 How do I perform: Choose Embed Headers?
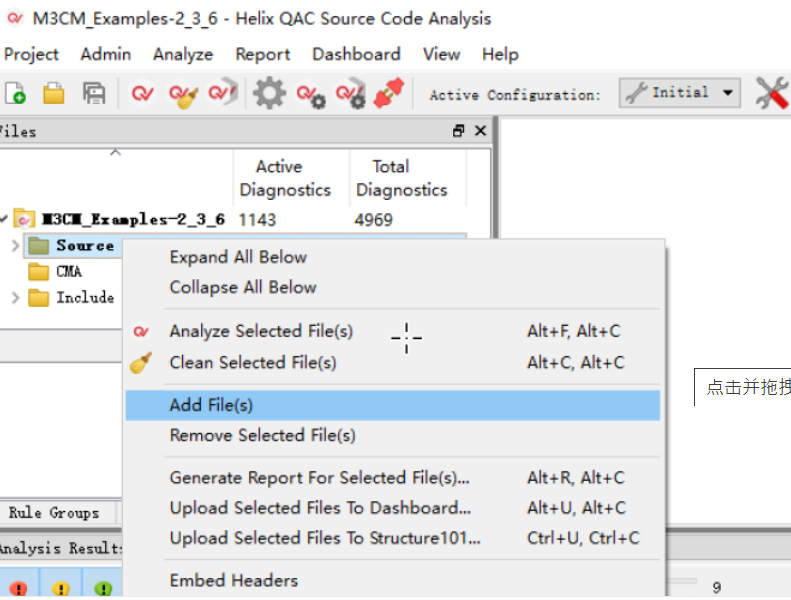click(392, 581)
